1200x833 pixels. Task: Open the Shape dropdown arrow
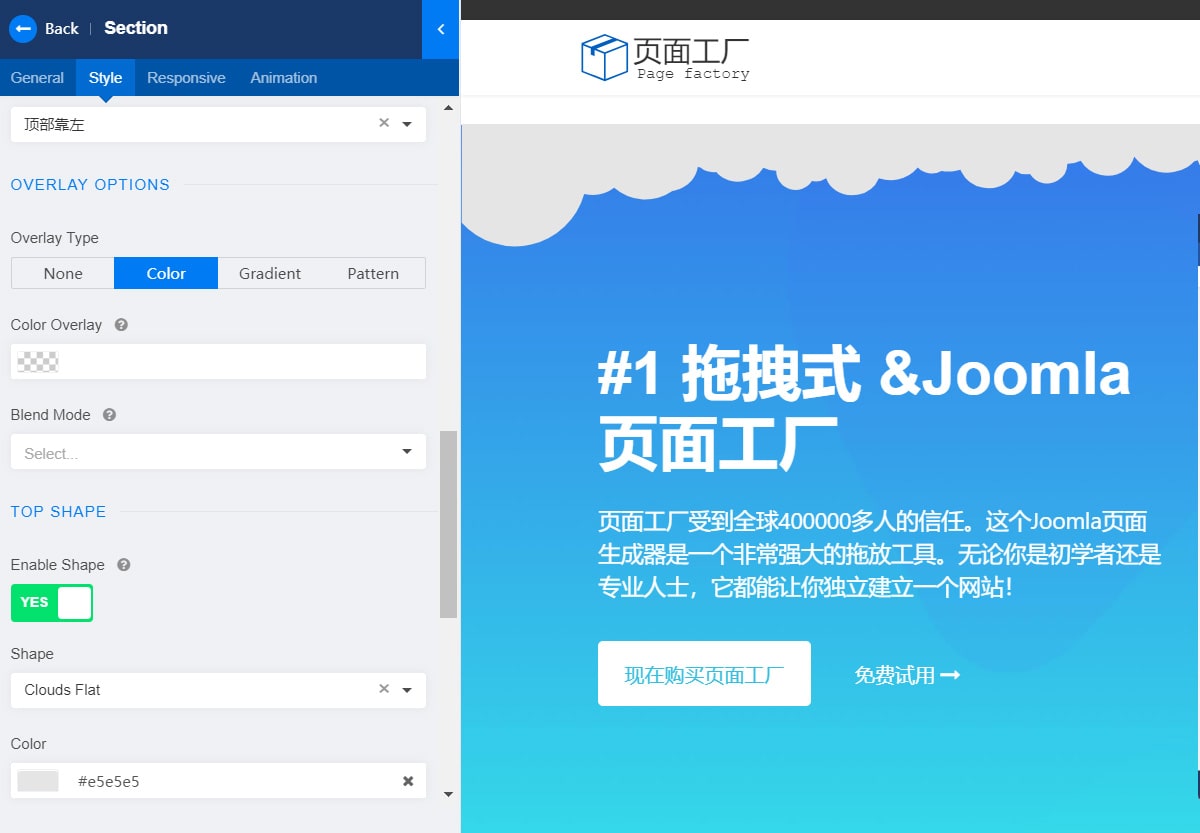click(x=407, y=690)
